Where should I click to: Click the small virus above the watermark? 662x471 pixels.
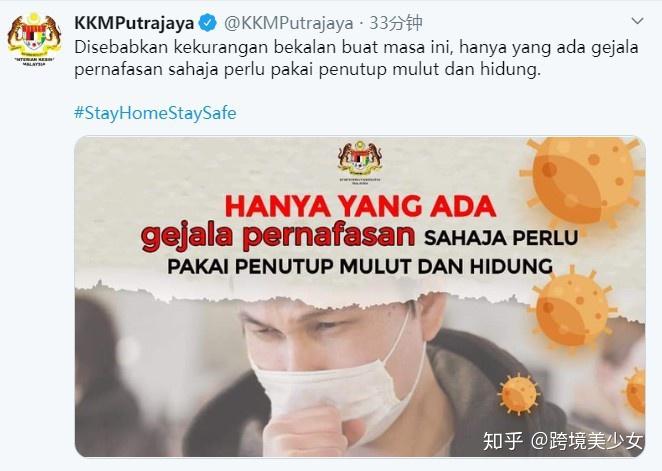[518, 394]
